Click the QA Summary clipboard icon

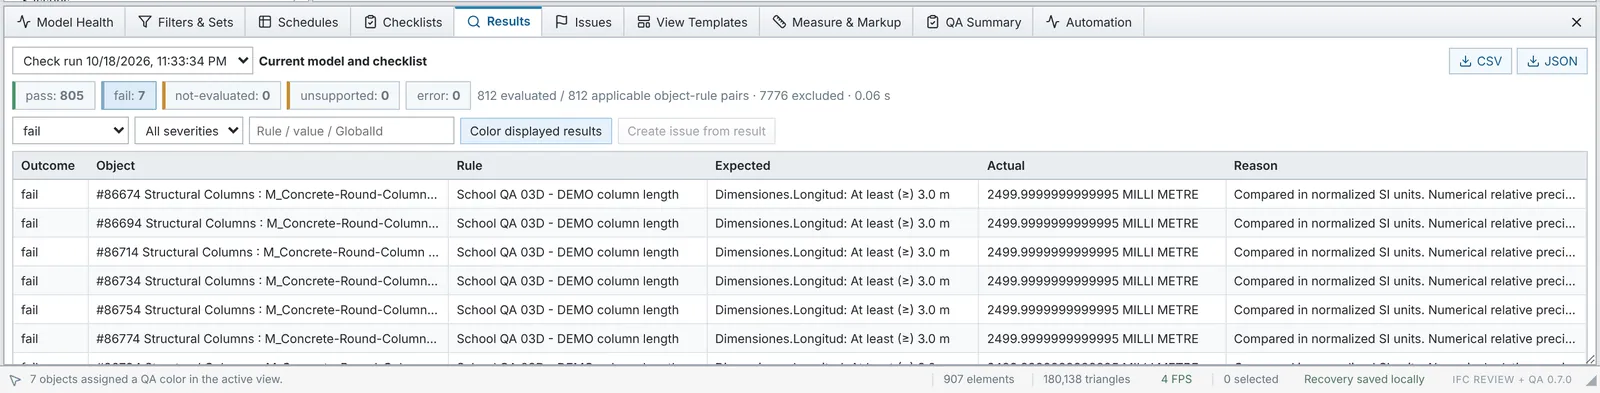(x=933, y=22)
